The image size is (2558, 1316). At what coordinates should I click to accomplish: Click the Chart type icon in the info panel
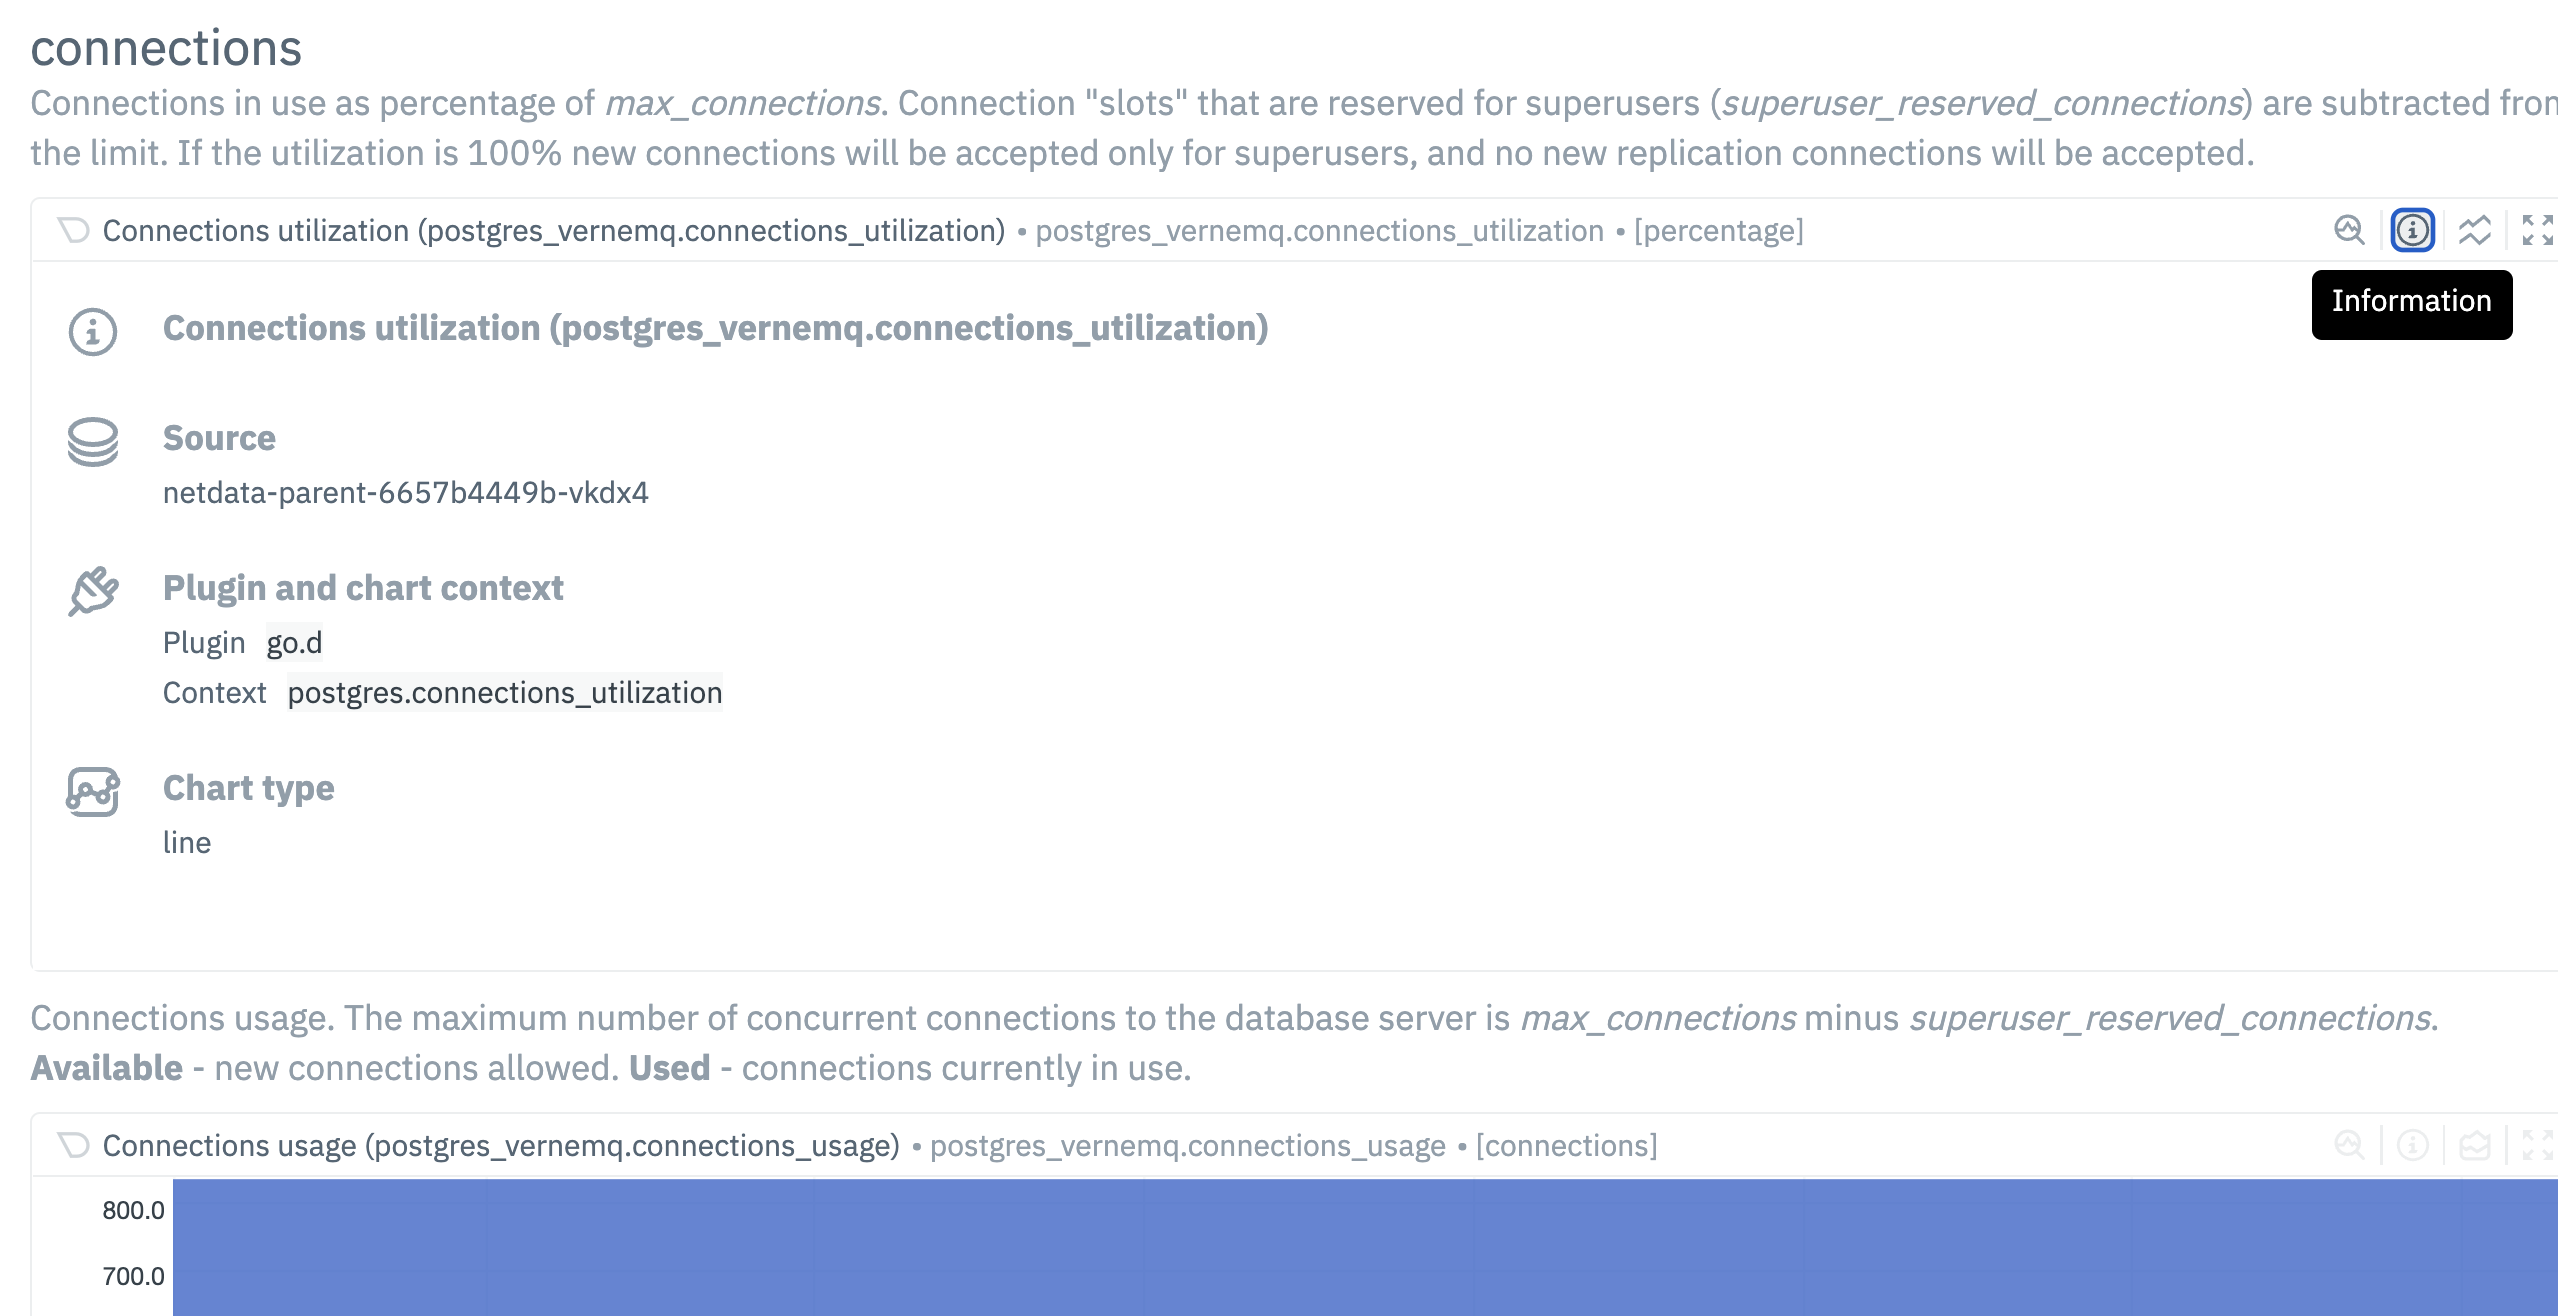(91, 793)
